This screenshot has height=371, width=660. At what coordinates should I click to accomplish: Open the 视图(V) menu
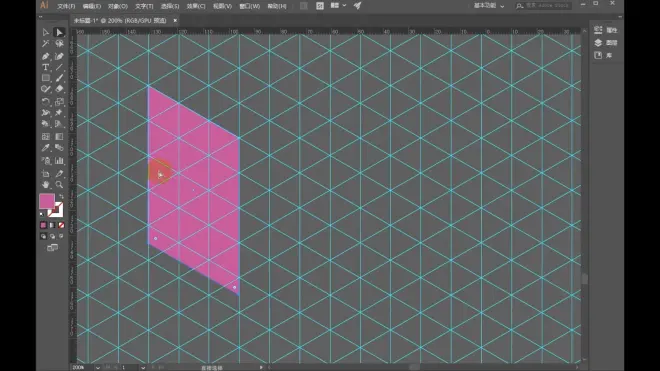pos(222,6)
